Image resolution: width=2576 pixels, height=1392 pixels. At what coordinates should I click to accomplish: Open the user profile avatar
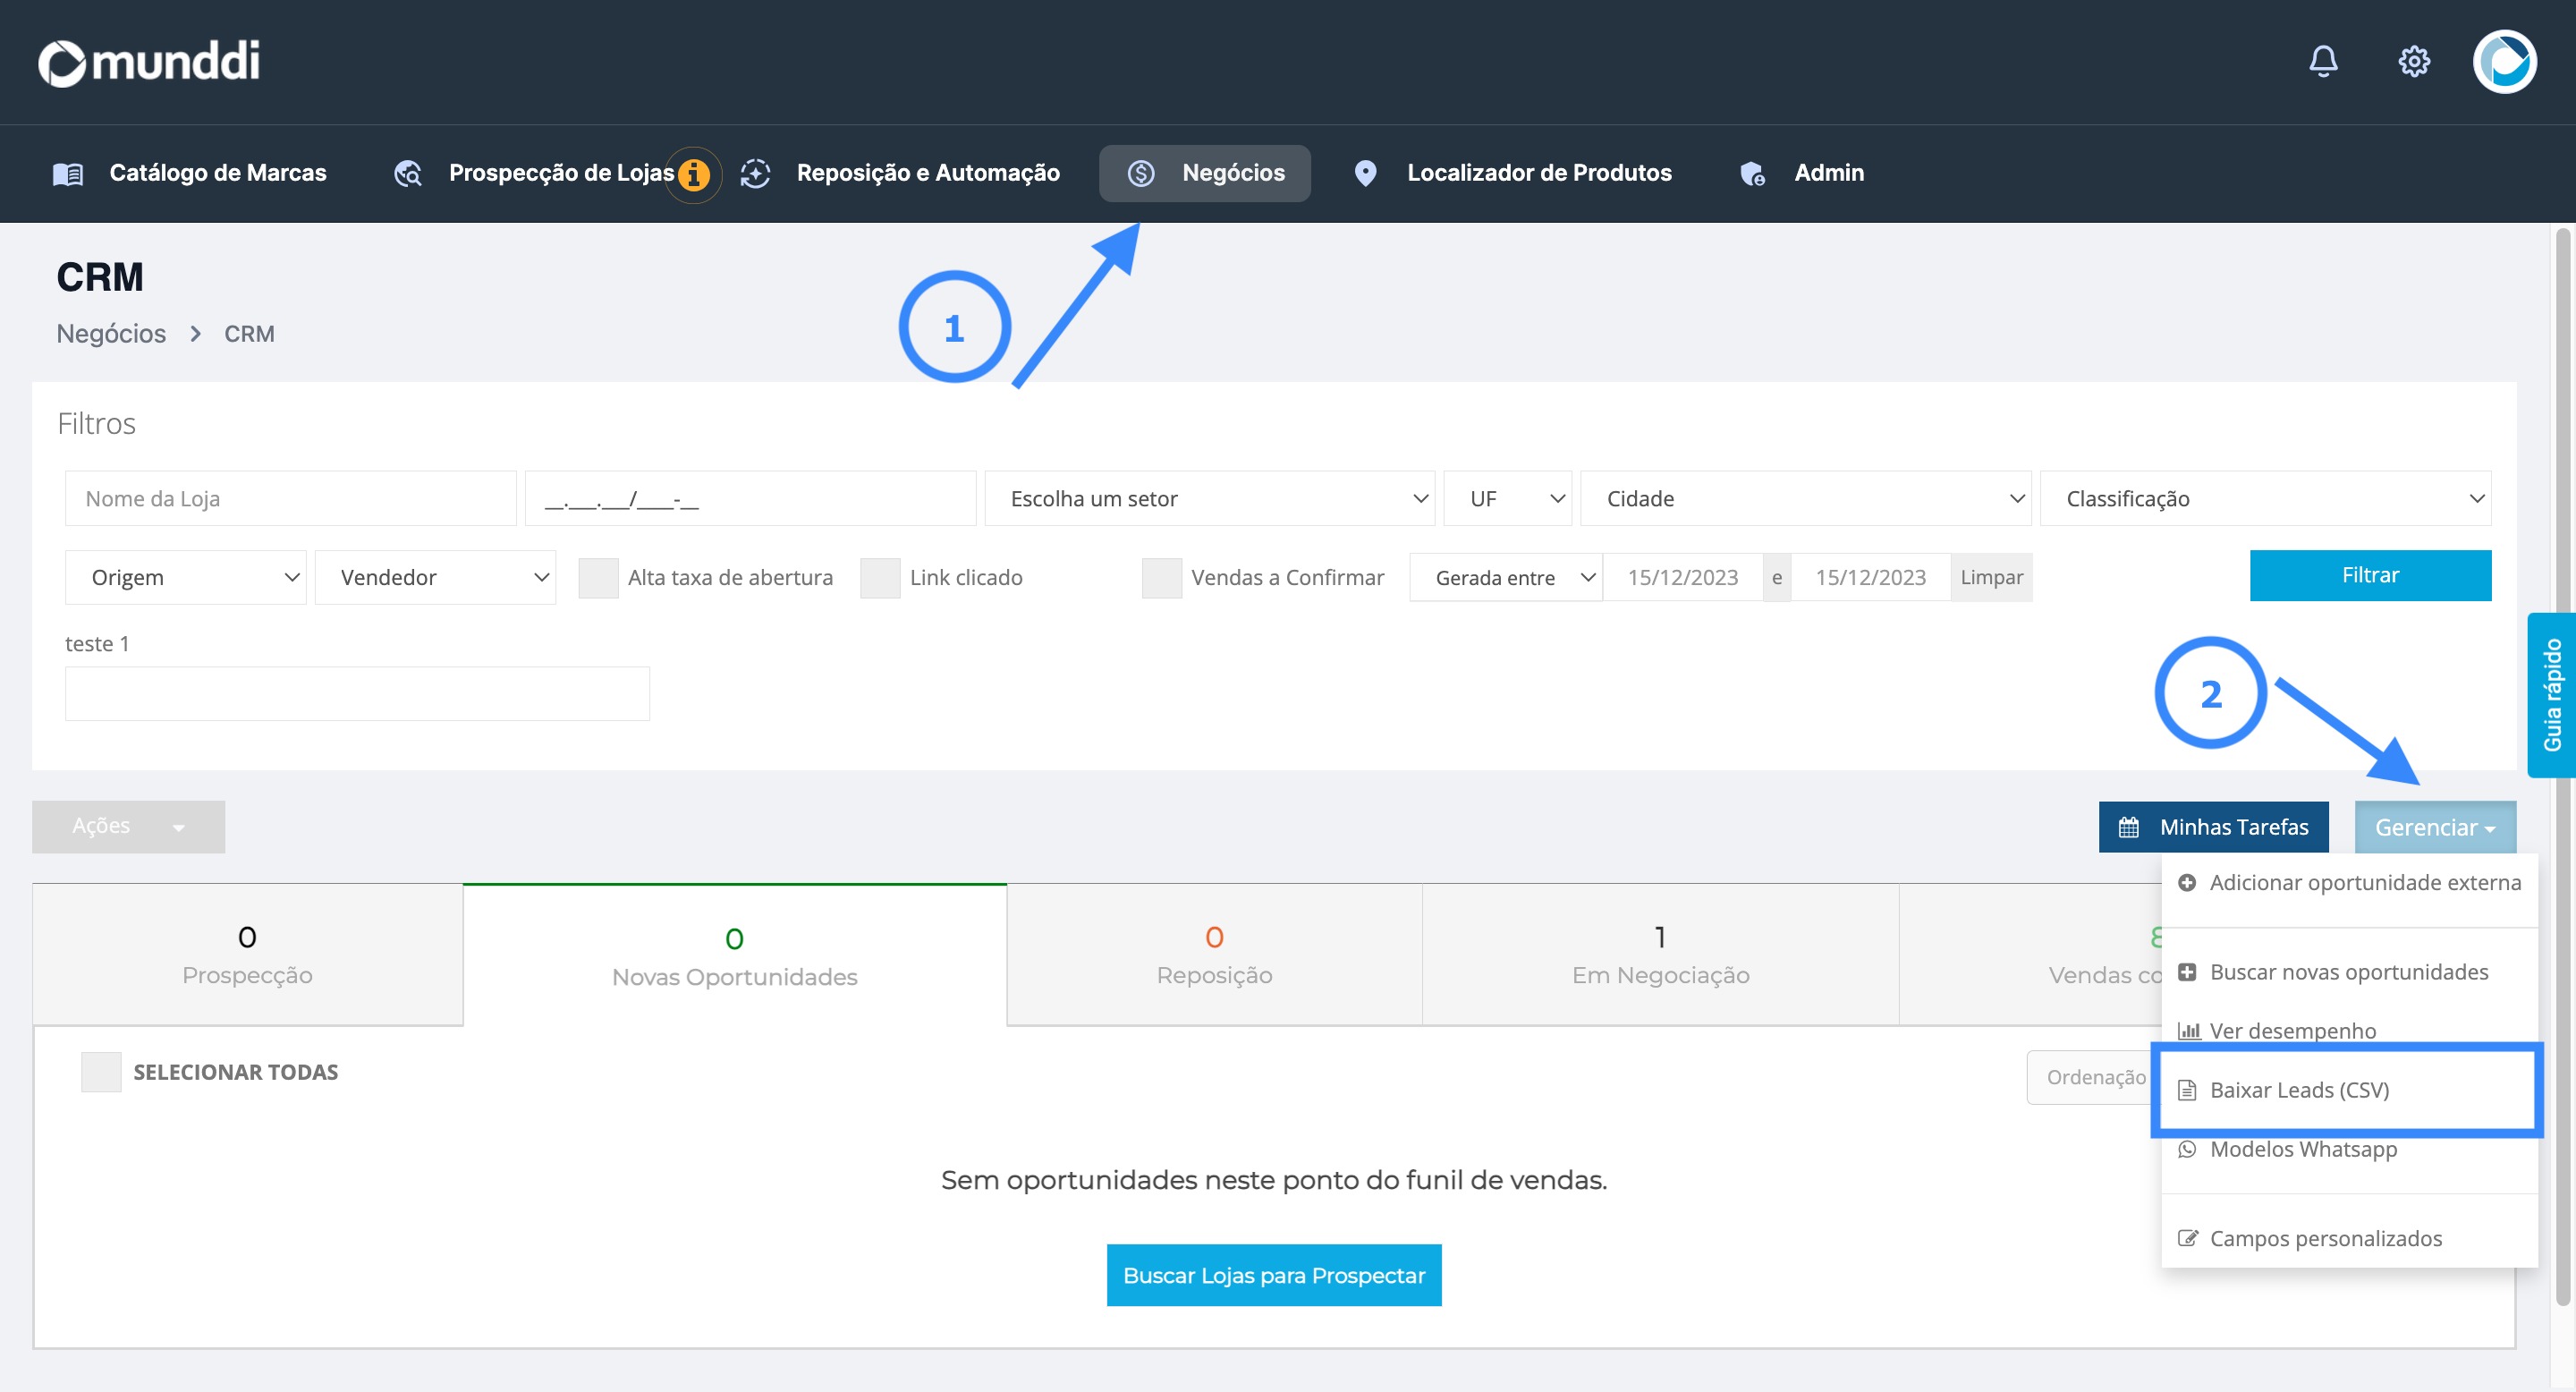point(2505,62)
